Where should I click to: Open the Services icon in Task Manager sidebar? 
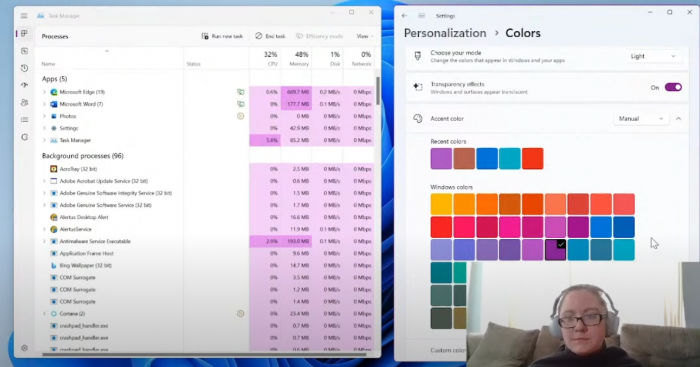[x=24, y=137]
